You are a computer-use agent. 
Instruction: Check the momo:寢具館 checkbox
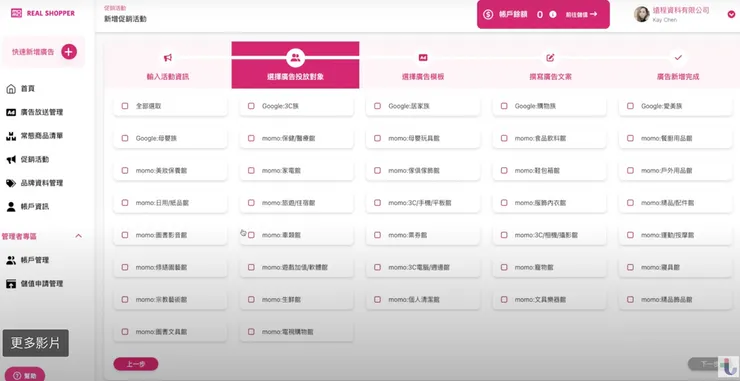630,267
